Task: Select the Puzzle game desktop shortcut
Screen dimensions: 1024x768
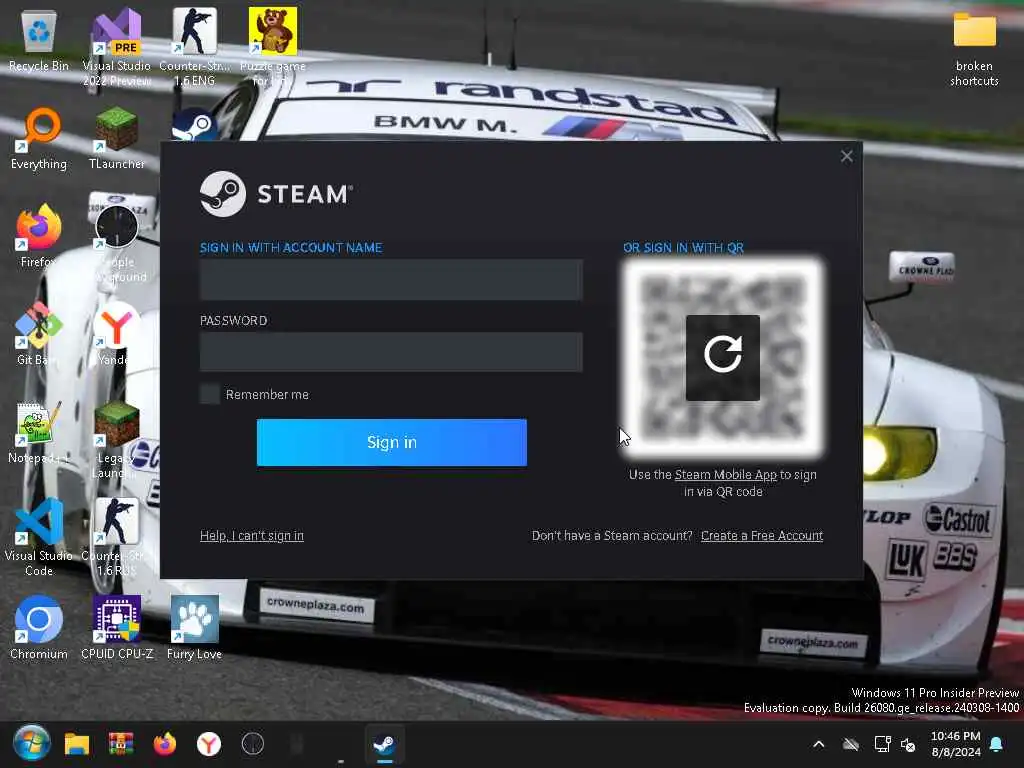Action: (x=272, y=47)
